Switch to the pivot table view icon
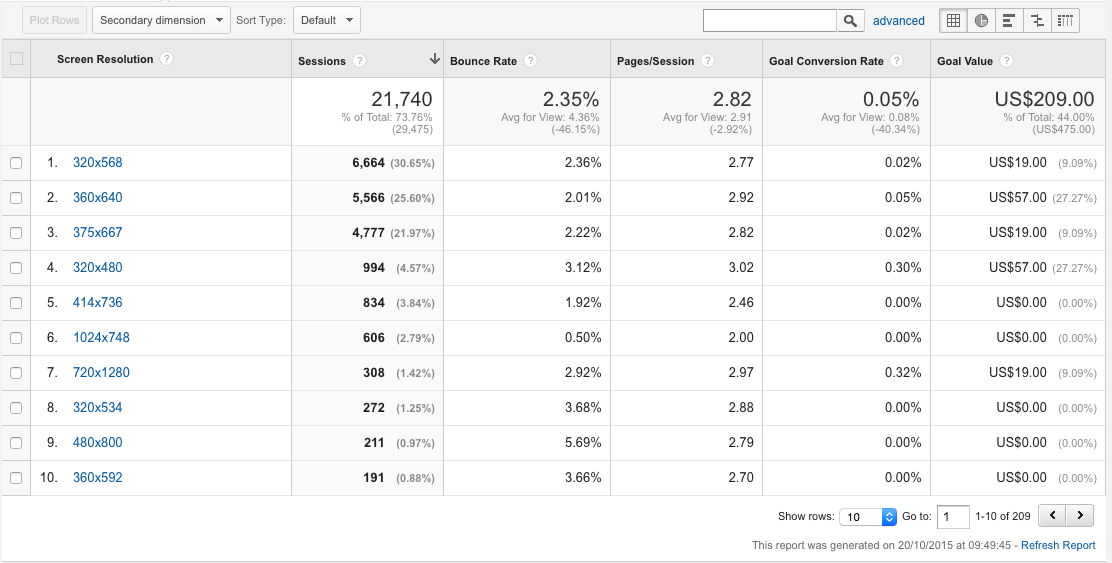This screenshot has height=563, width=1112. tap(1065, 20)
